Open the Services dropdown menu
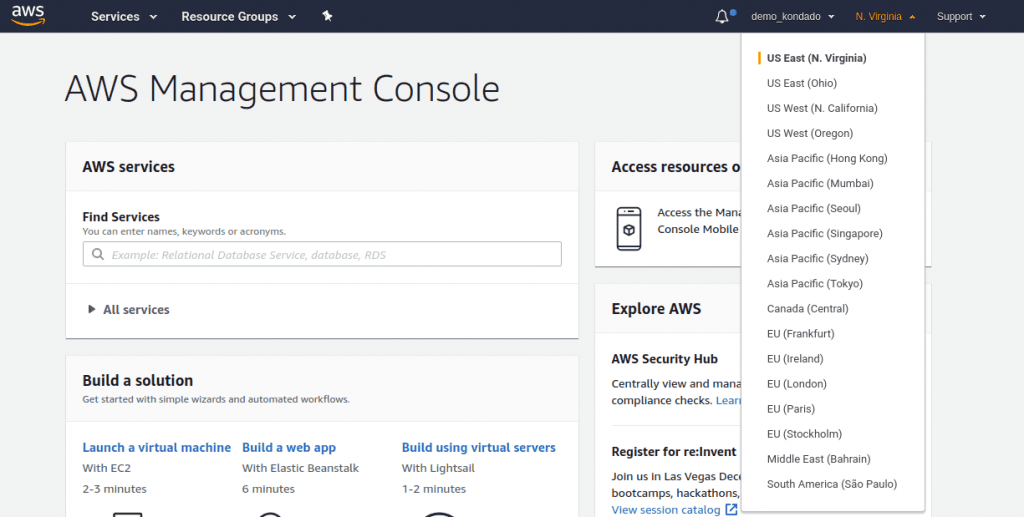 124,16
